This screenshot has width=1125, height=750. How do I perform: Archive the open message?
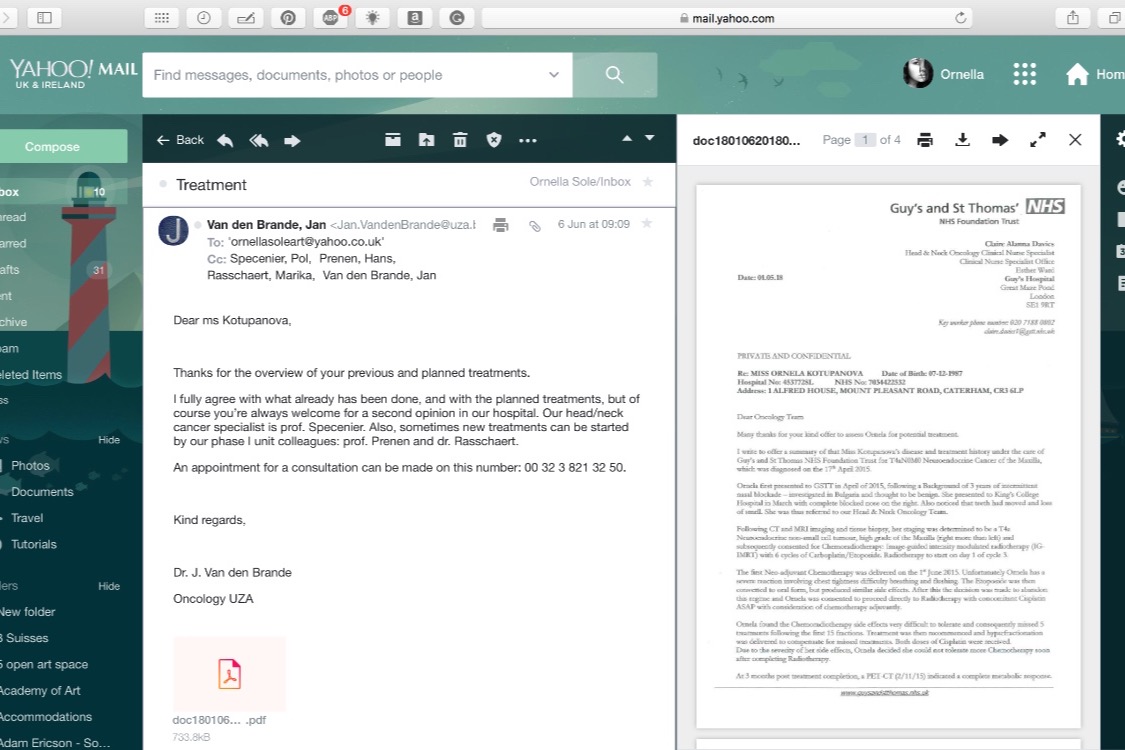click(x=392, y=140)
